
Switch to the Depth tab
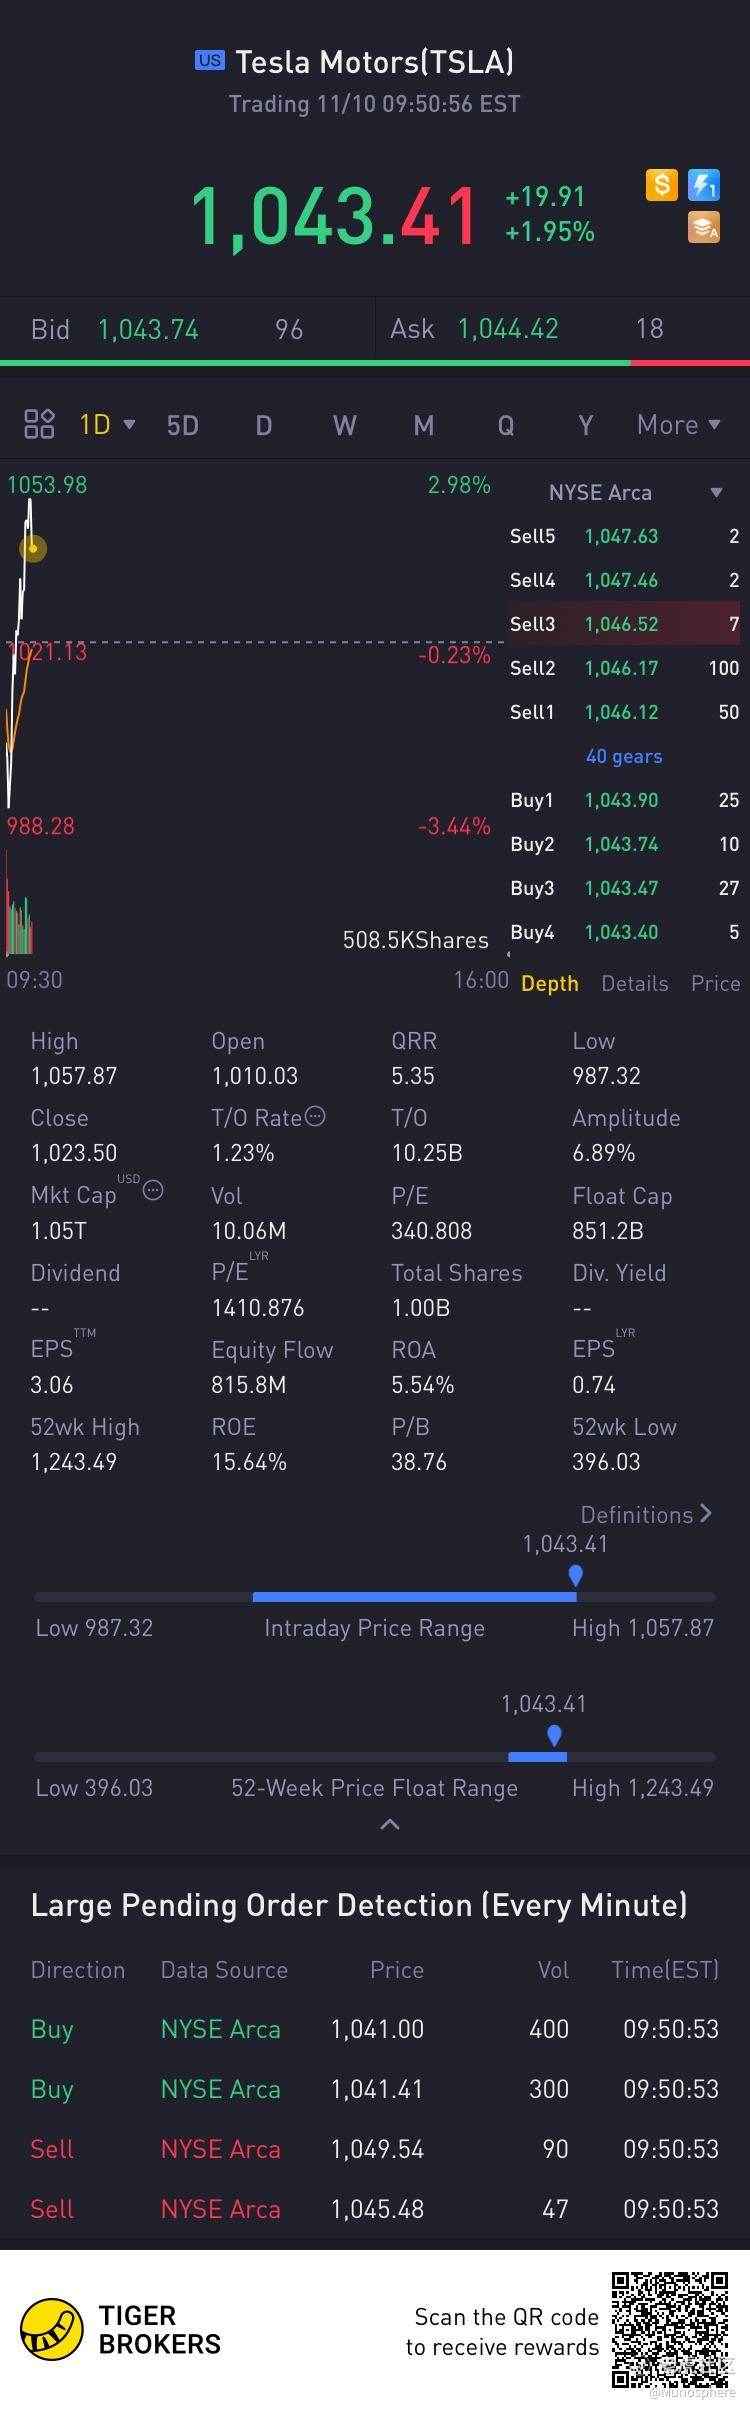tap(550, 983)
